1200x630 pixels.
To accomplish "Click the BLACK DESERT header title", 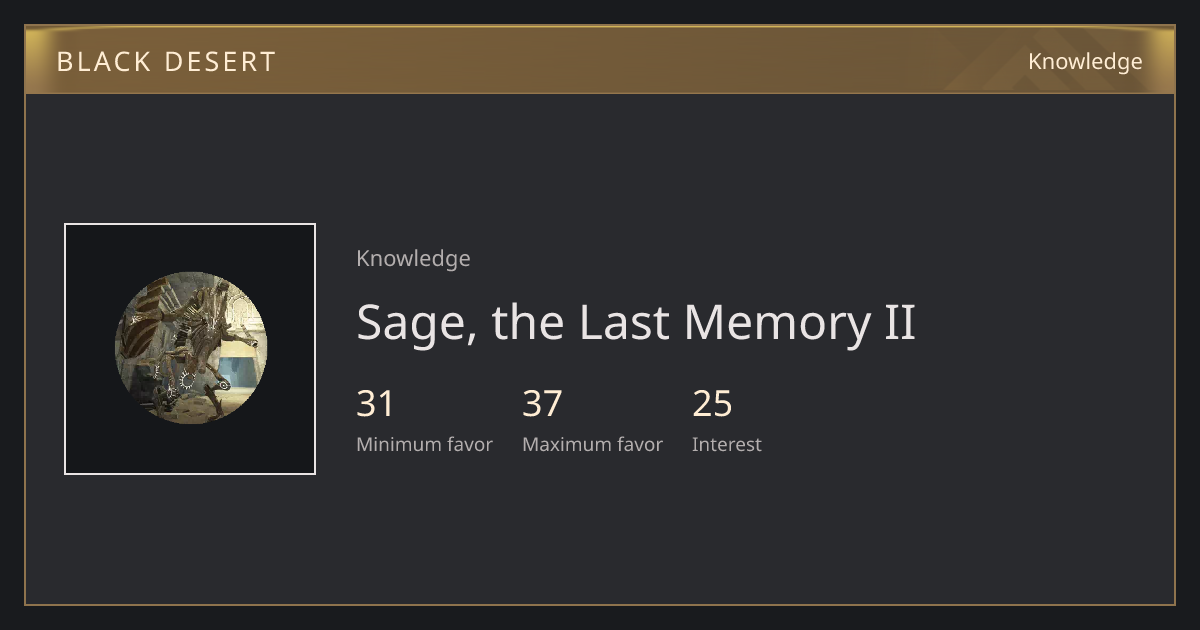I will coord(166,62).
